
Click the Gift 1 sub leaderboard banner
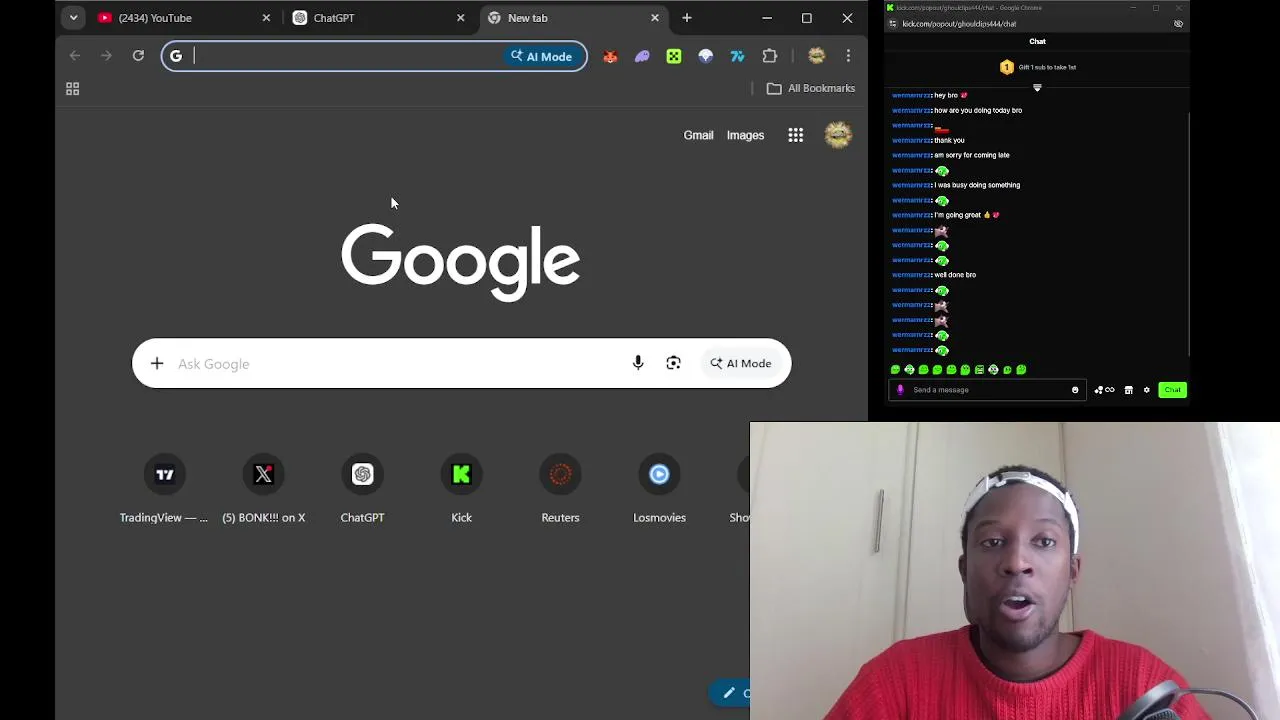(1037, 67)
